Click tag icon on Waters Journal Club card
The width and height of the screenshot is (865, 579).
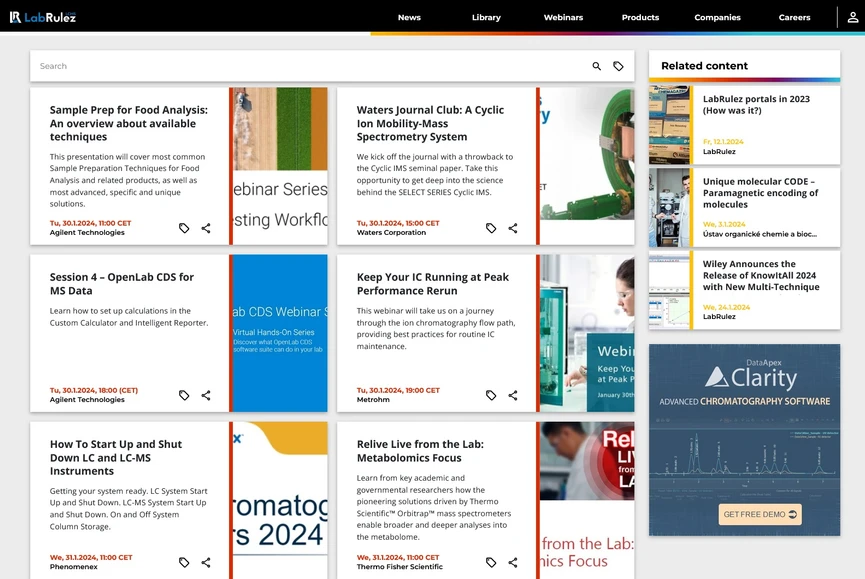pos(491,228)
